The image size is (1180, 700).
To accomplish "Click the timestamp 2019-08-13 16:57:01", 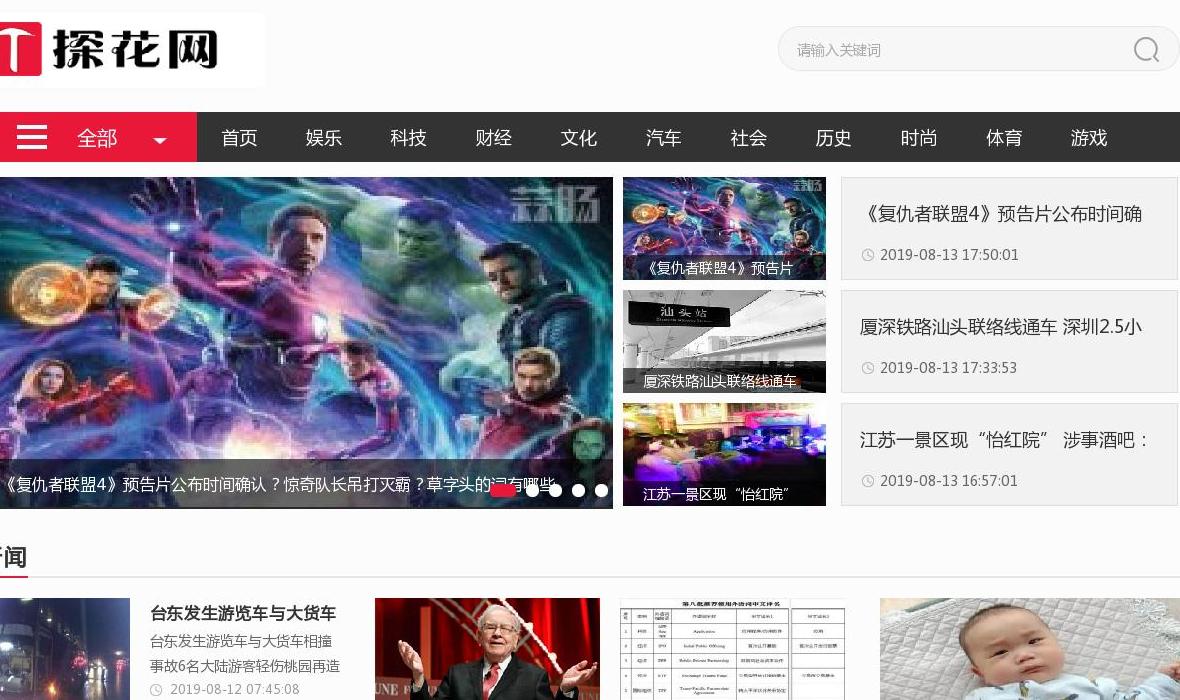I will coord(948,480).
